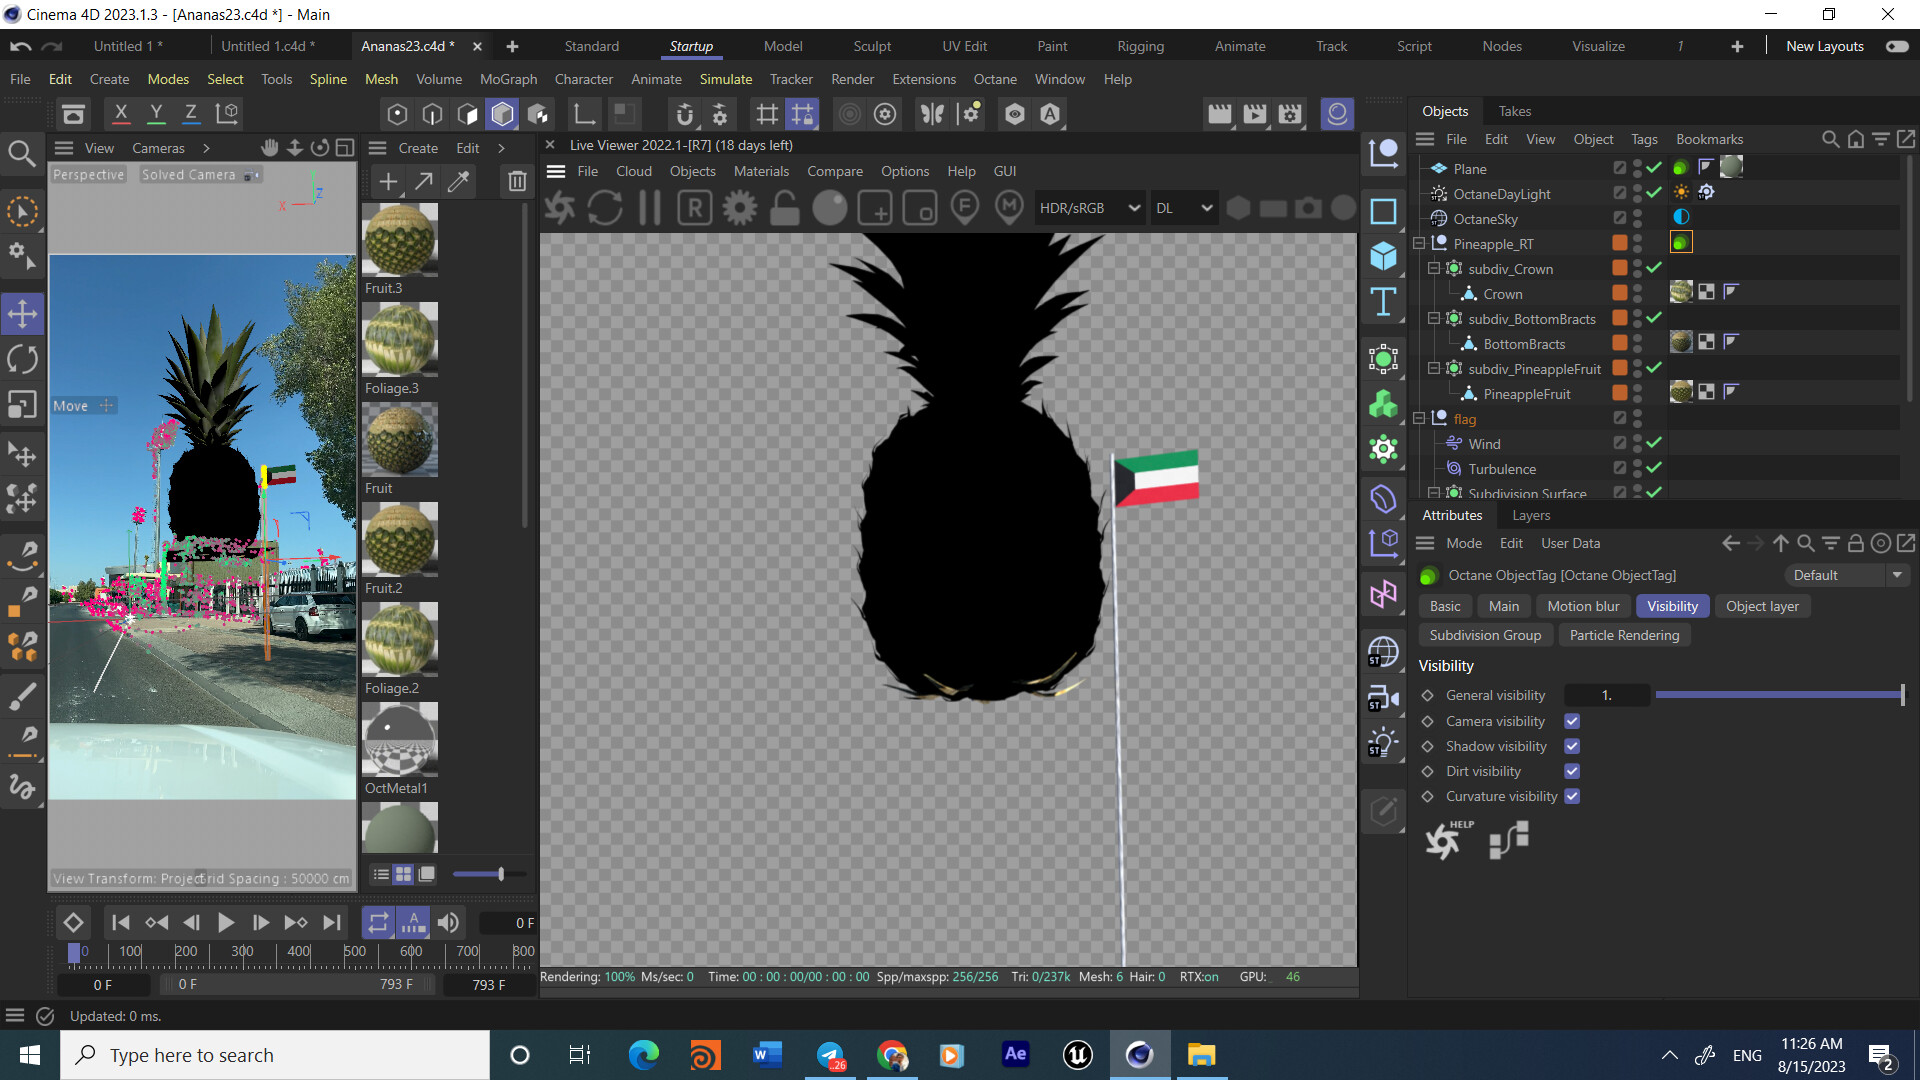Click the Octane Live Viewer restart render icon
Viewport: 1920px width, 1080px height.
pos(604,208)
